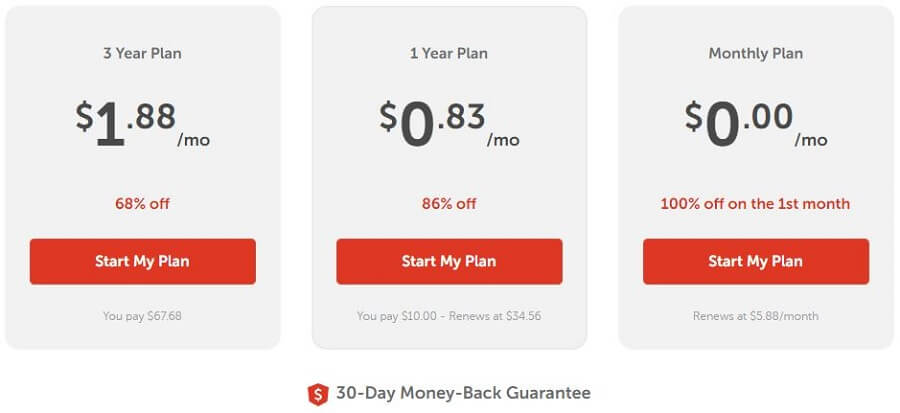Image resolution: width=900 pixels, height=413 pixels.
Task: Click the $0.00 per month price
Action: [x=756, y=124]
